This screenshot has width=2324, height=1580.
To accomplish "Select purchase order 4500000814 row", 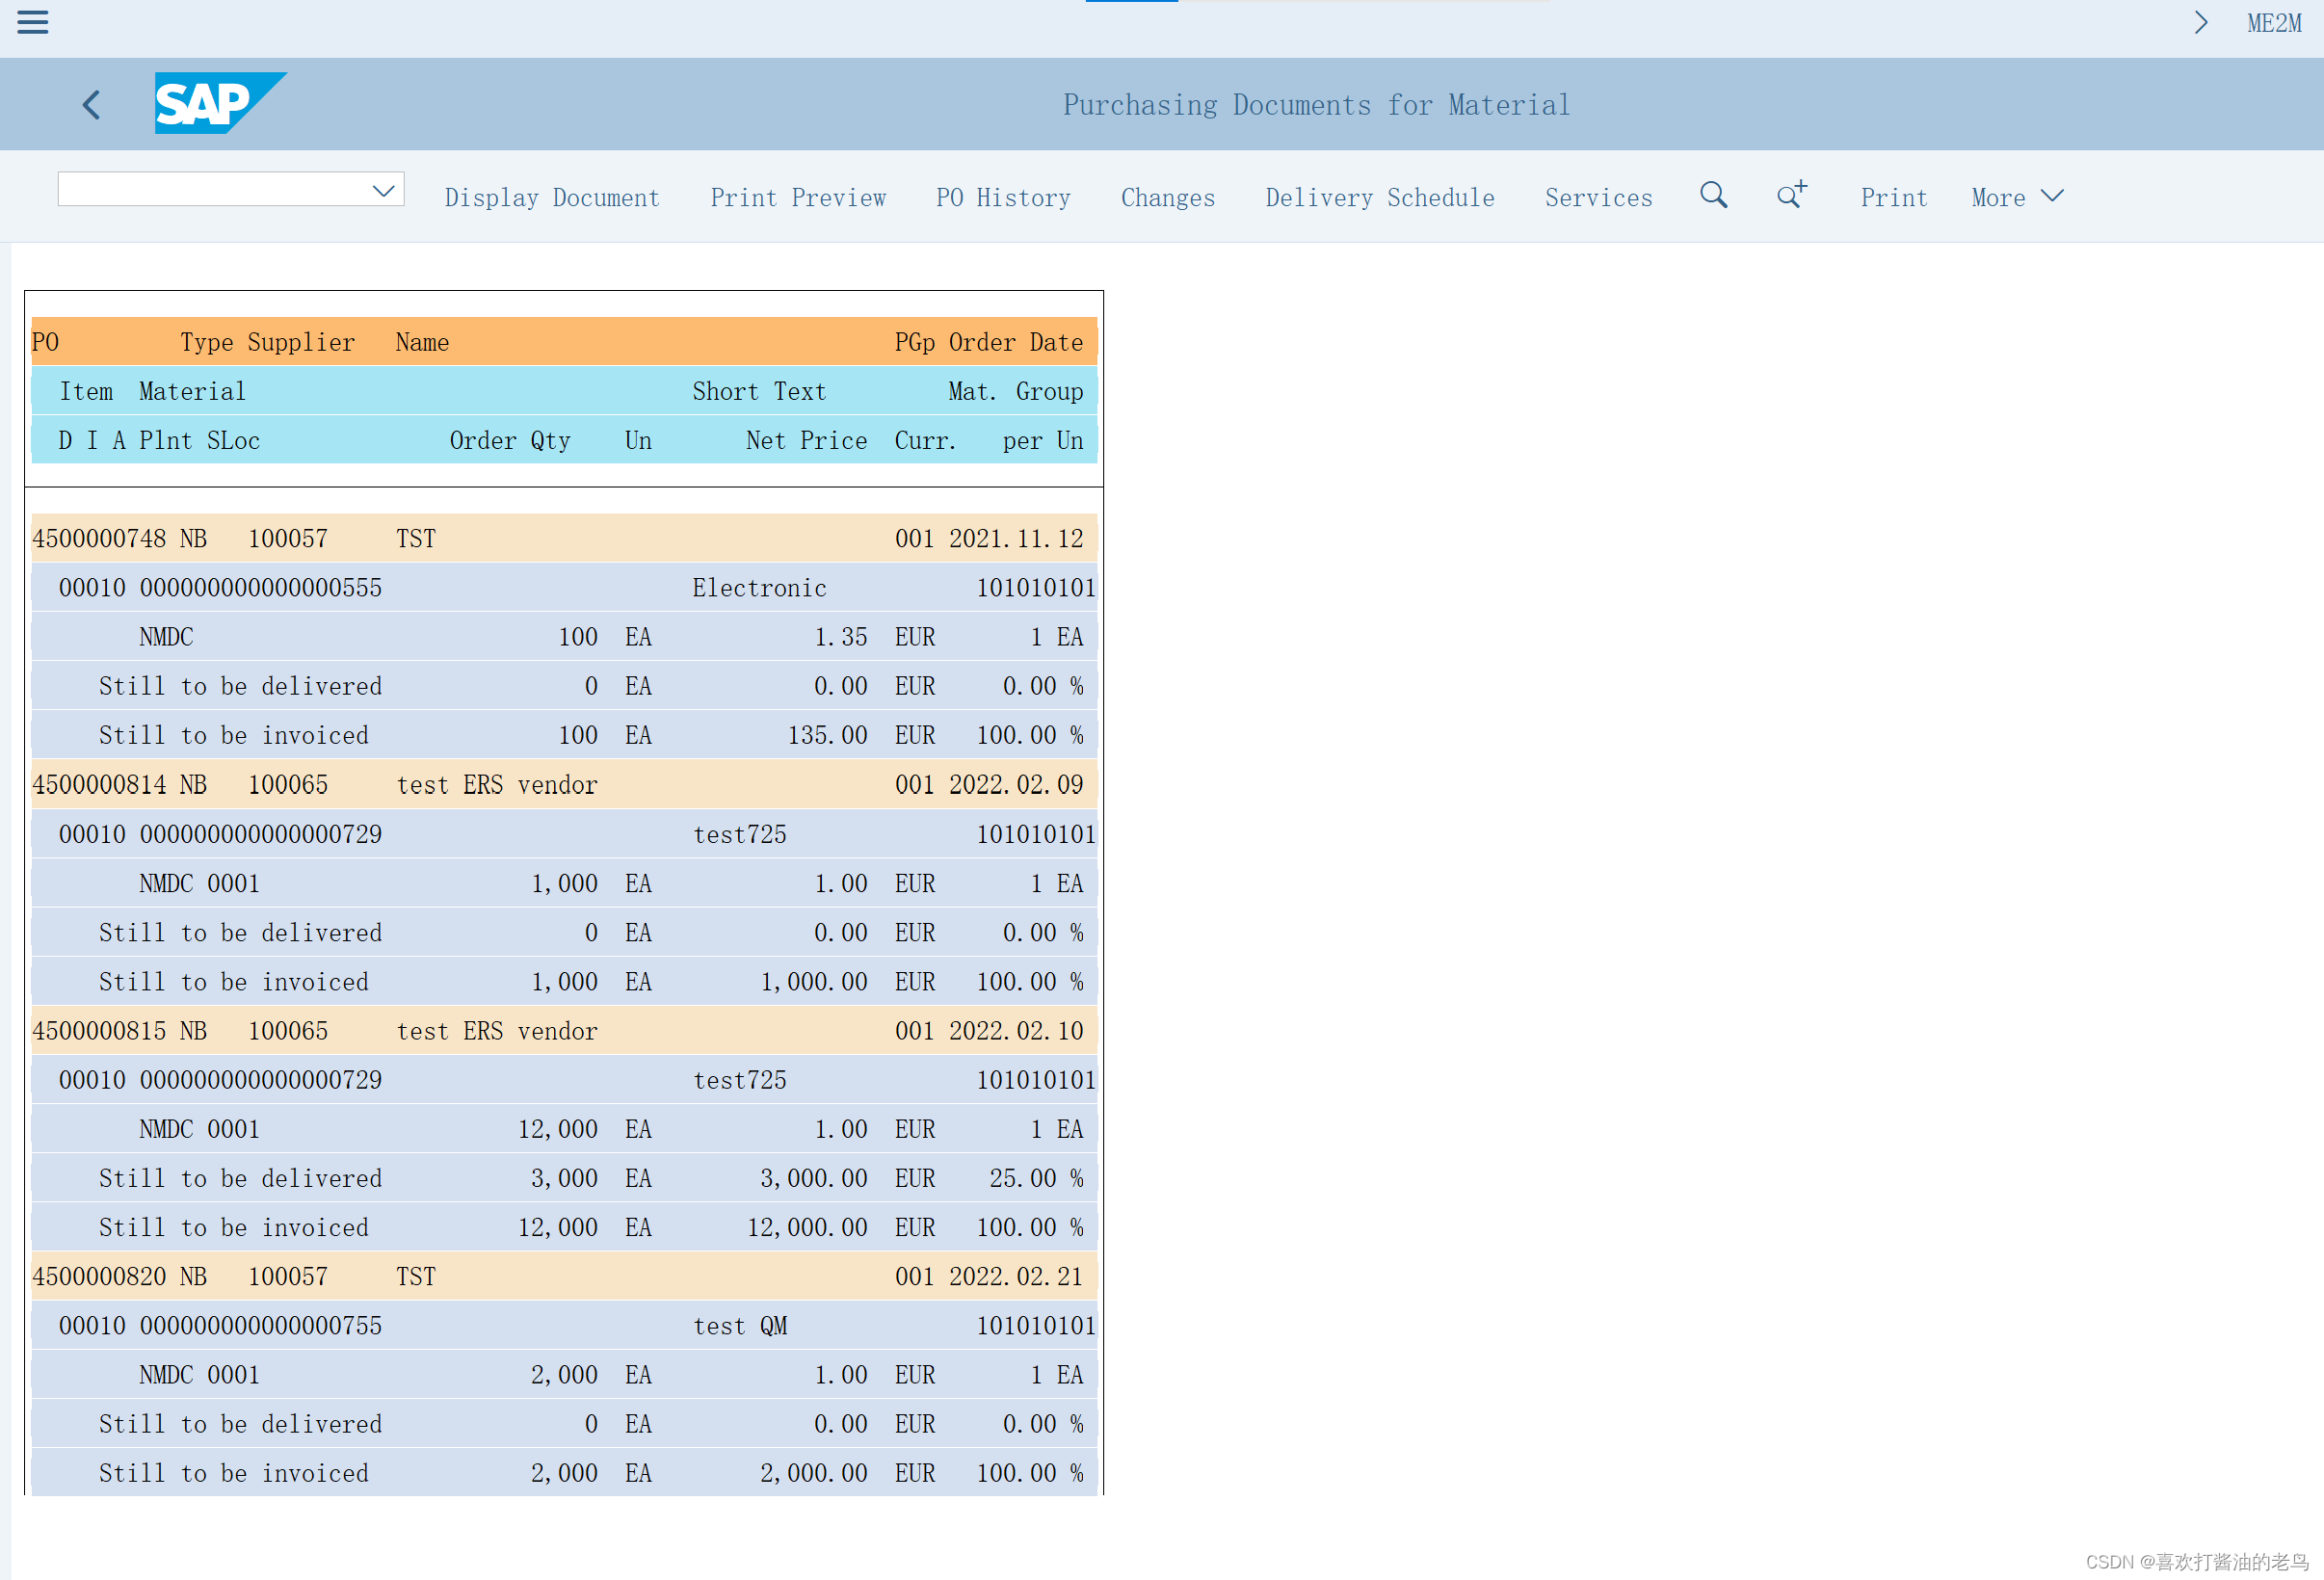I will coord(99,785).
